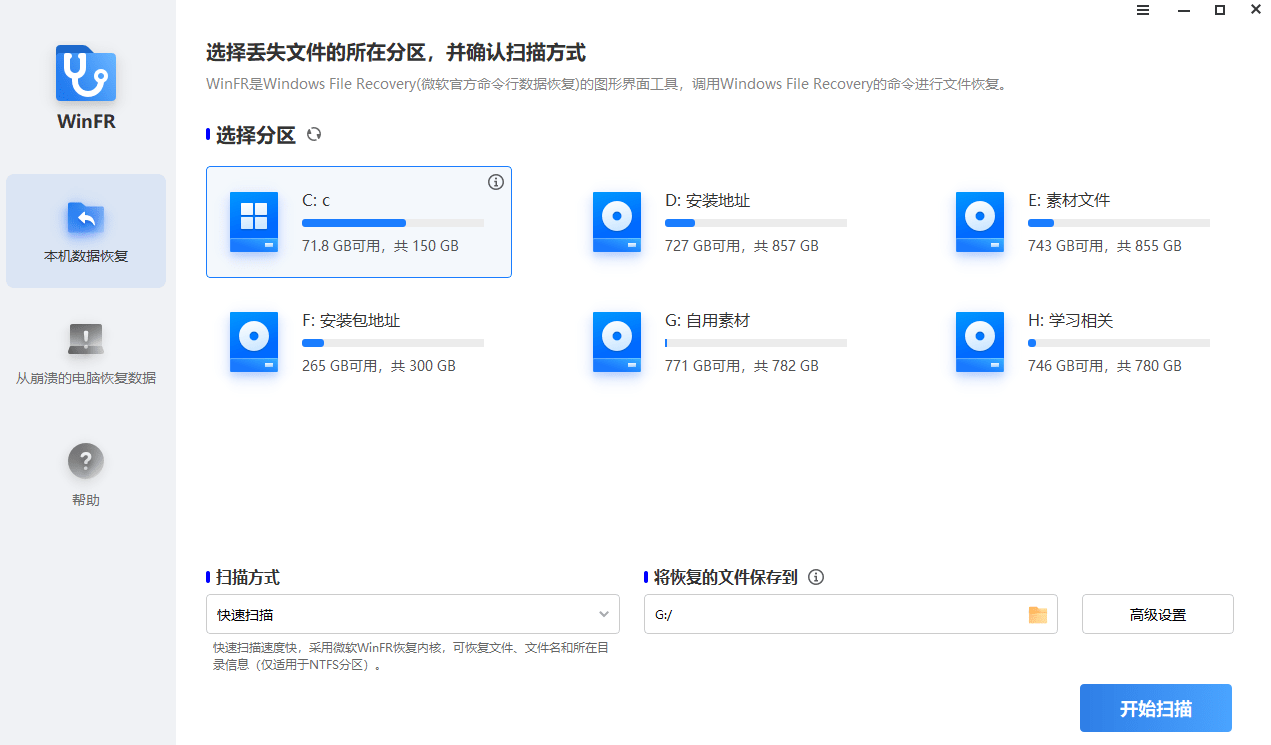Select the 本机数据恢复 sidebar icon
This screenshot has width=1271, height=745.
click(x=85, y=217)
